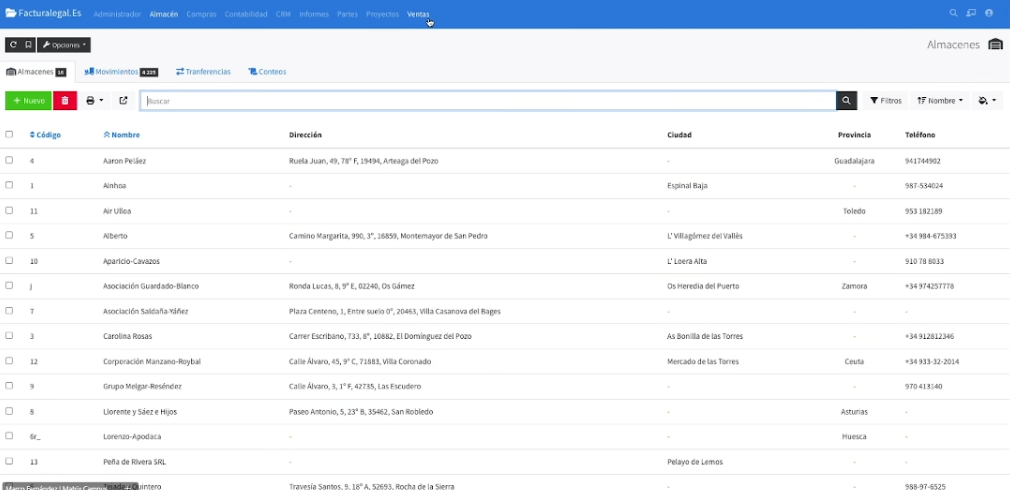Click into the Buscar search field
1010x490 pixels.
point(488,101)
